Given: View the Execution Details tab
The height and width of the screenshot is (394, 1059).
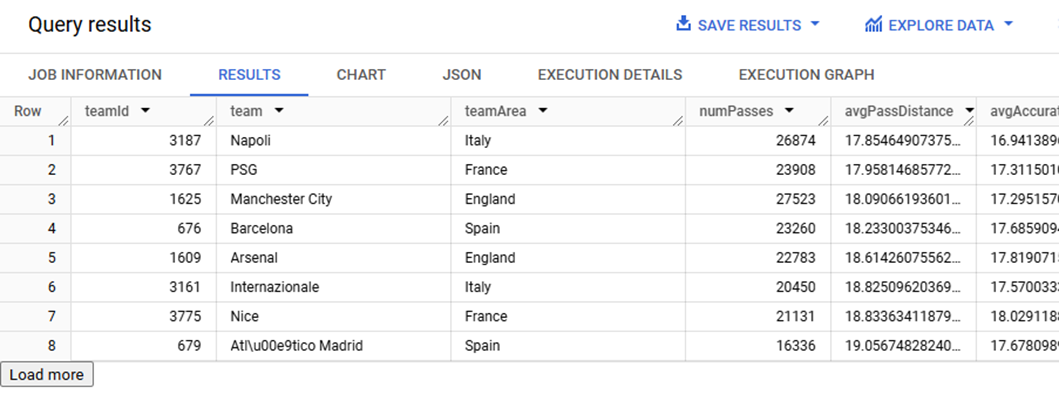Looking at the screenshot, I should [610, 74].
